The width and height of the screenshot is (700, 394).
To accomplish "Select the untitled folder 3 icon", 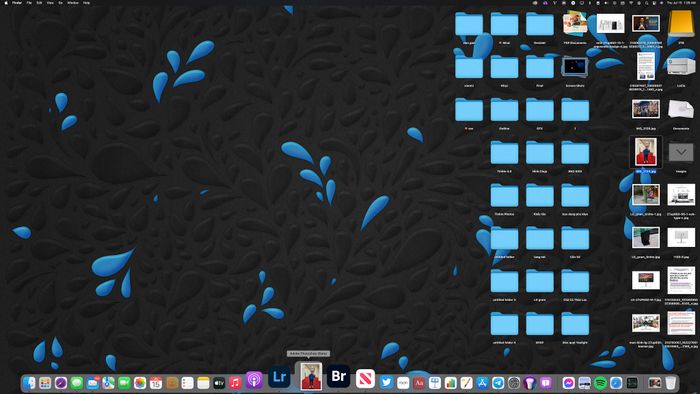I will [504, 282].
